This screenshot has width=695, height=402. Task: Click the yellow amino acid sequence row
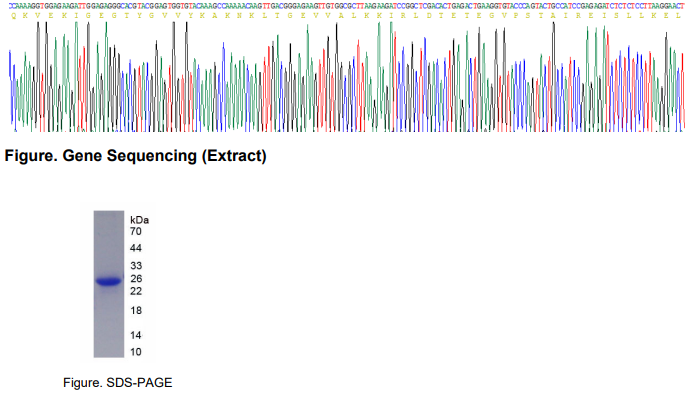(347, 16)
